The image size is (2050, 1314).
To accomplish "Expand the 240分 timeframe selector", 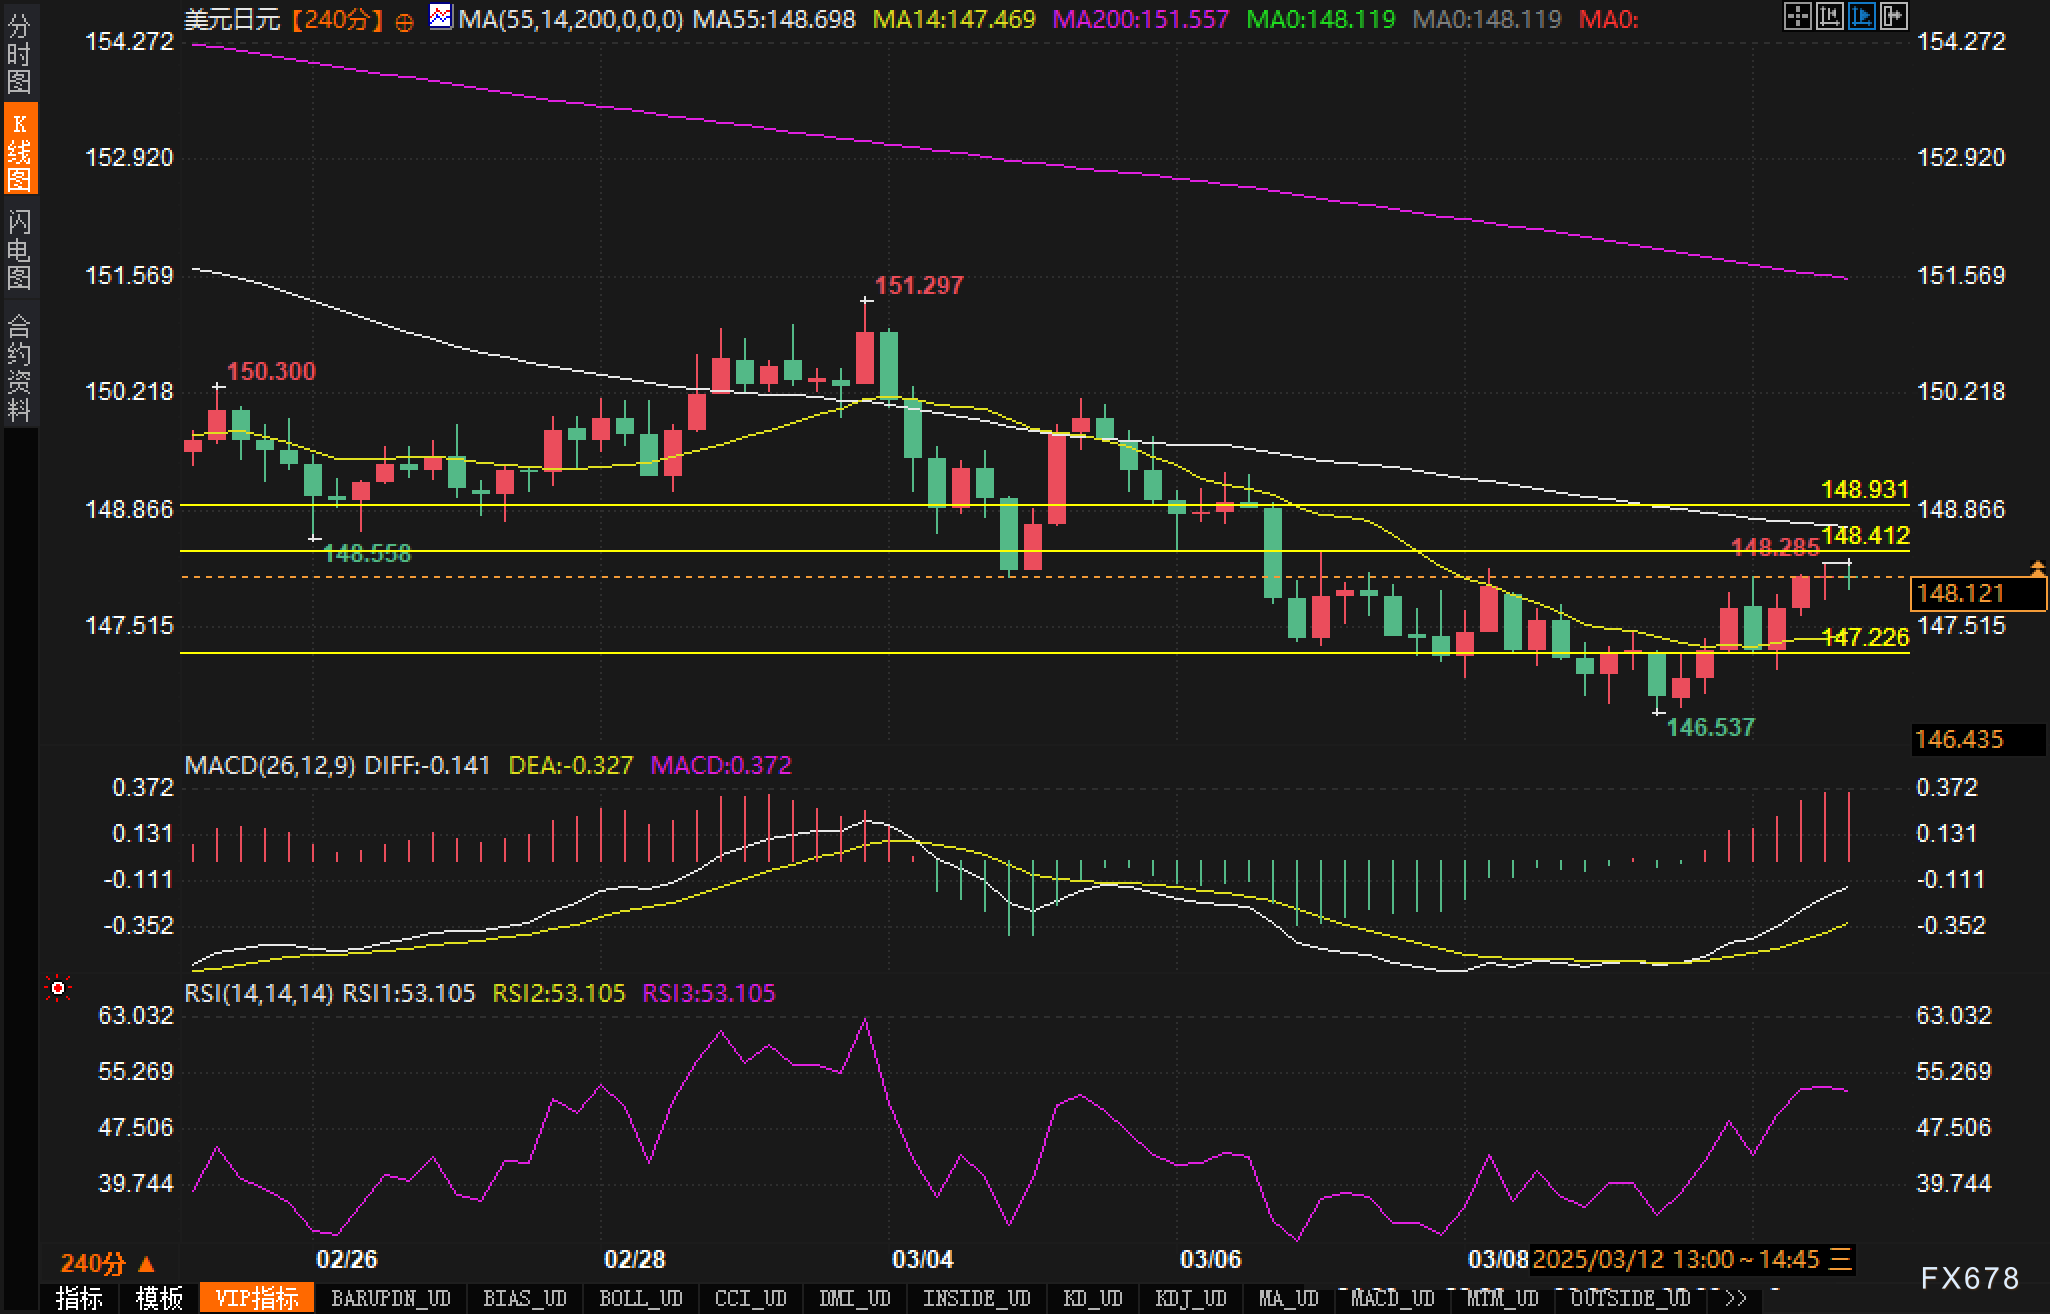I will coord(108,1263).
